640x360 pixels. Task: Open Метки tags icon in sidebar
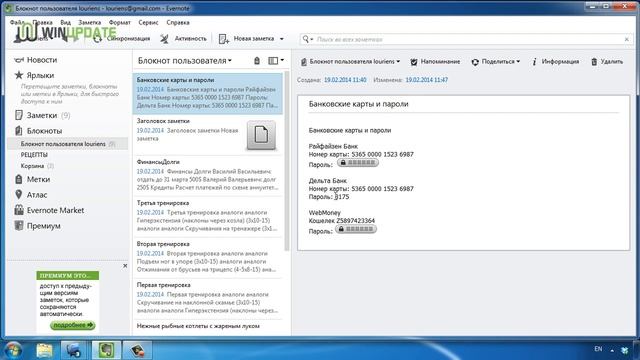click(19, 179)
